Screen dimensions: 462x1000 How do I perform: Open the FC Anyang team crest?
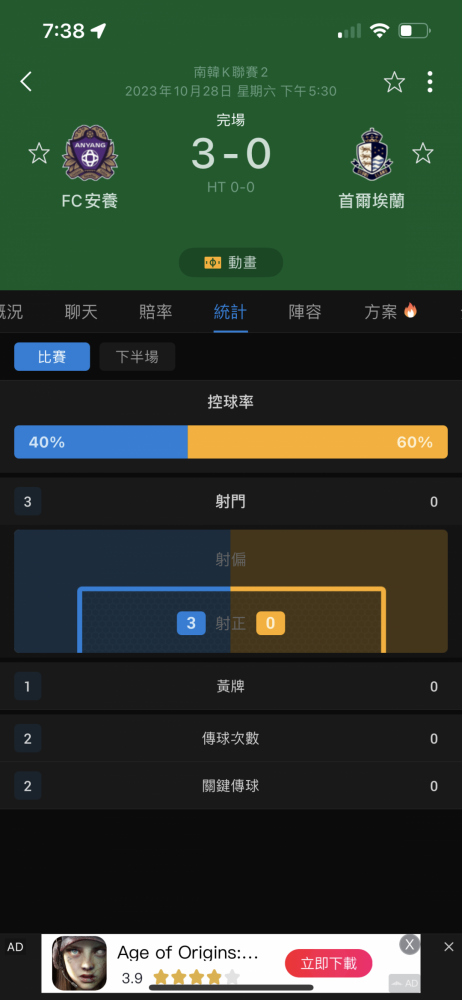click(90, 153)
